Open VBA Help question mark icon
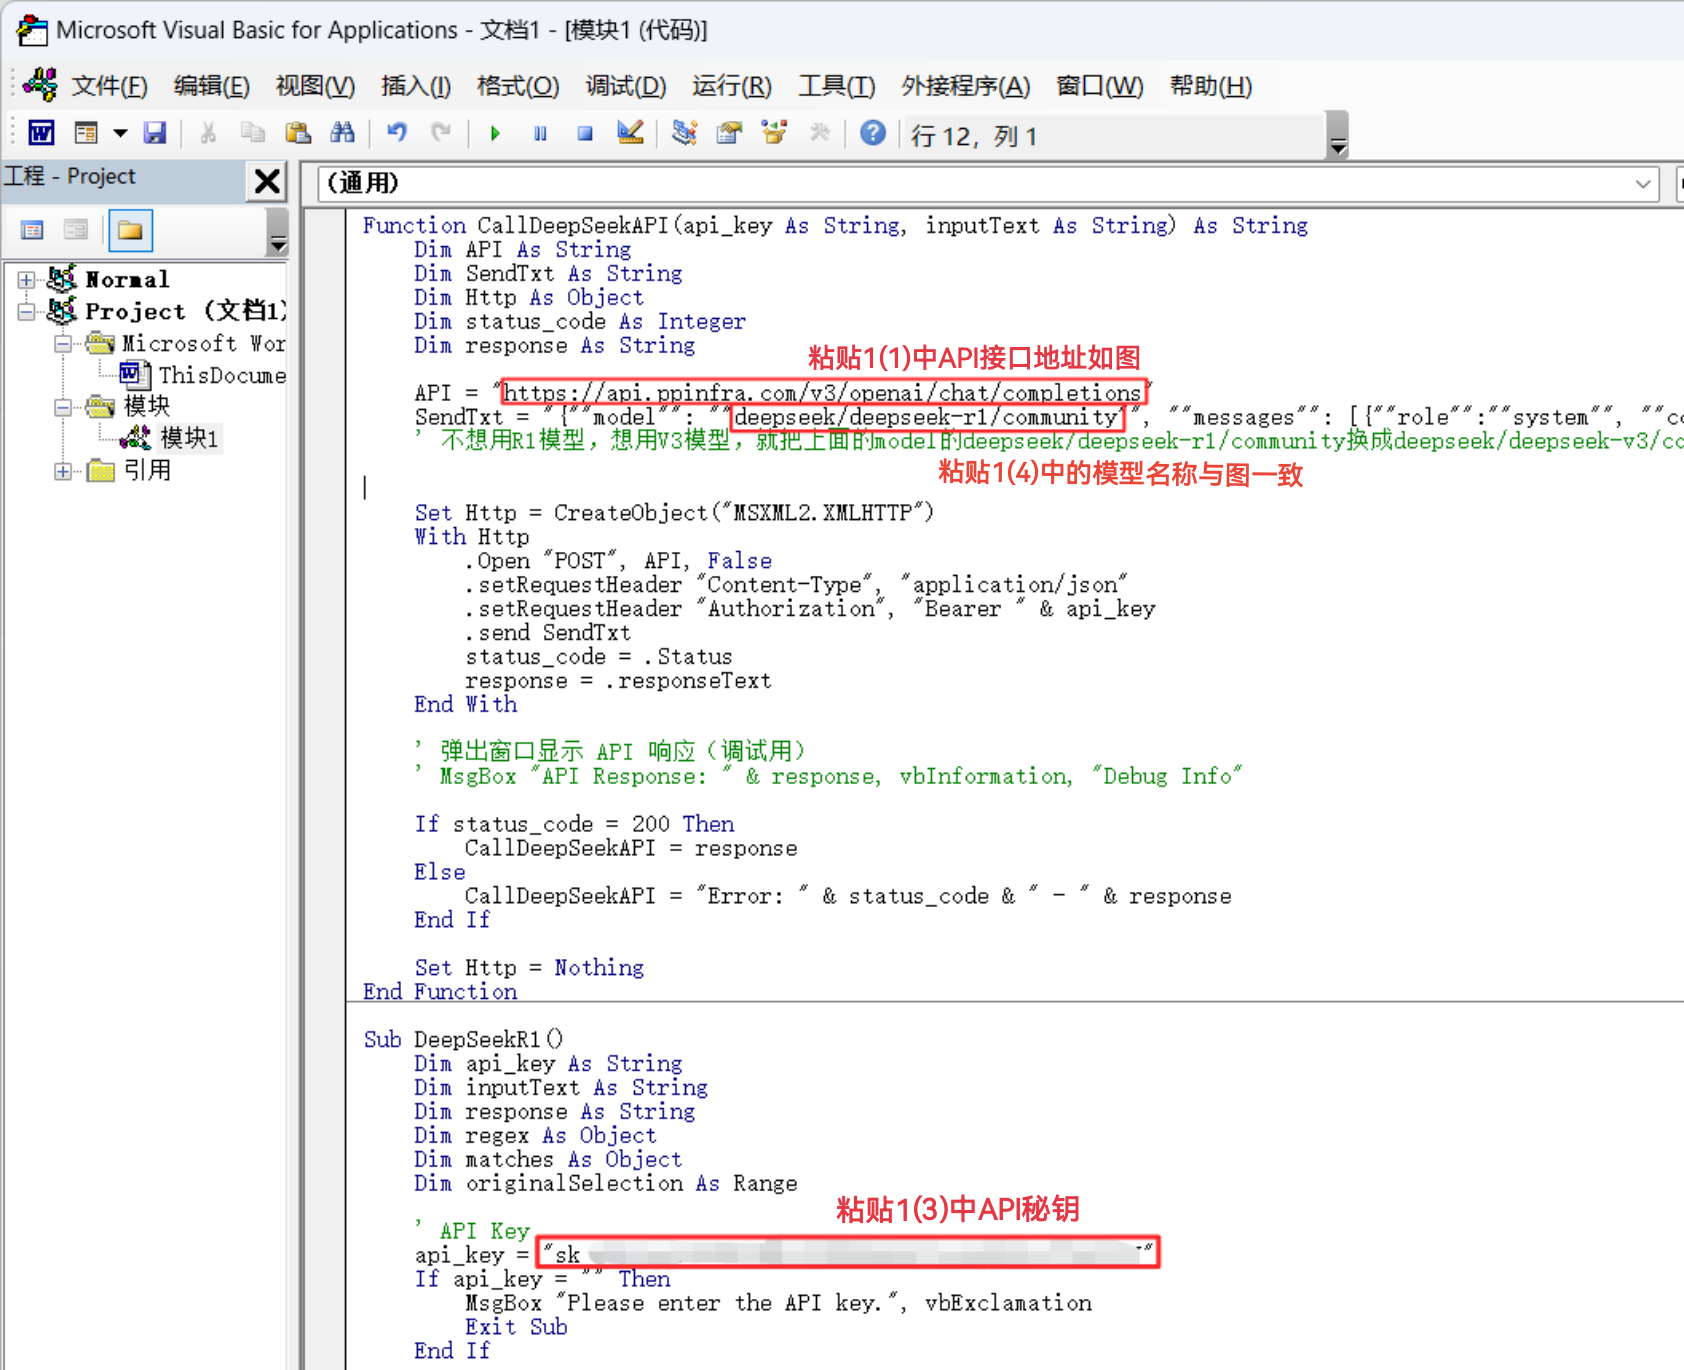The image size is (1684, 1370). [873, 133]
